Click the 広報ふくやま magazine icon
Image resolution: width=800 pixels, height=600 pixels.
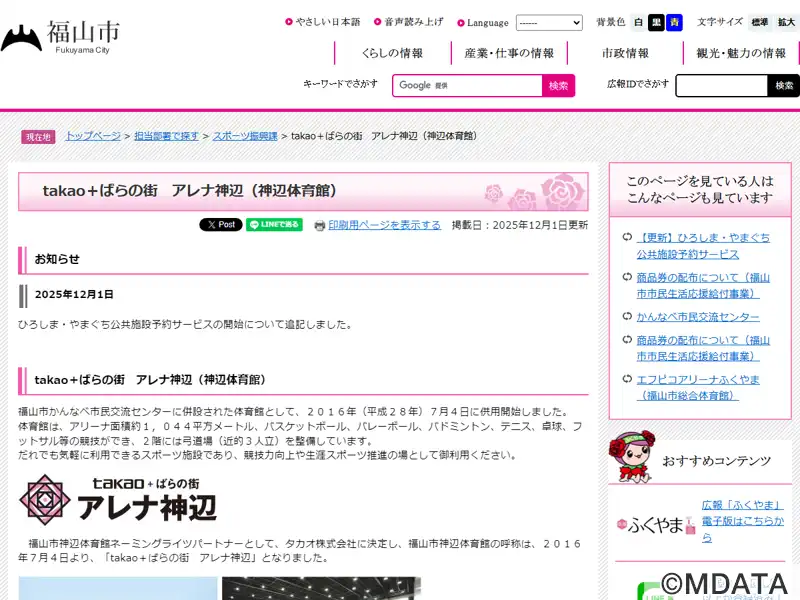(x=655, y=525)
